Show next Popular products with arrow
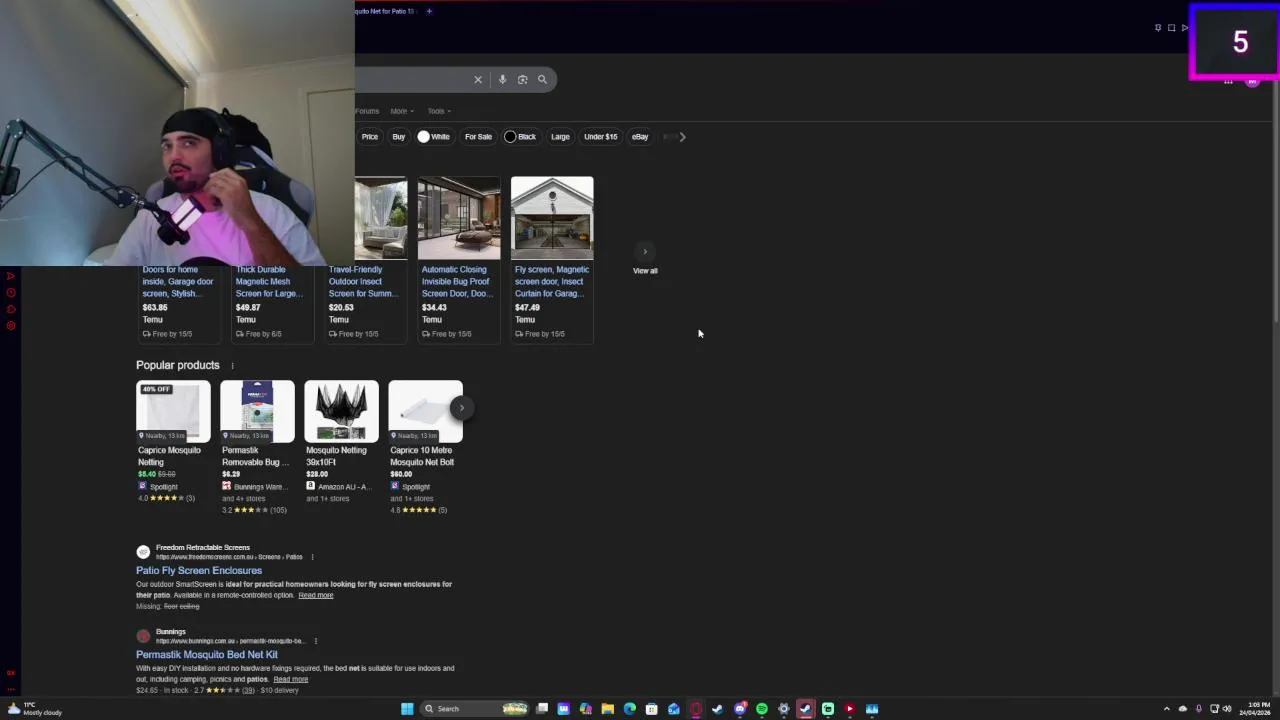The width and height of the screenshot is (1280, 720). tap(461, 407)
